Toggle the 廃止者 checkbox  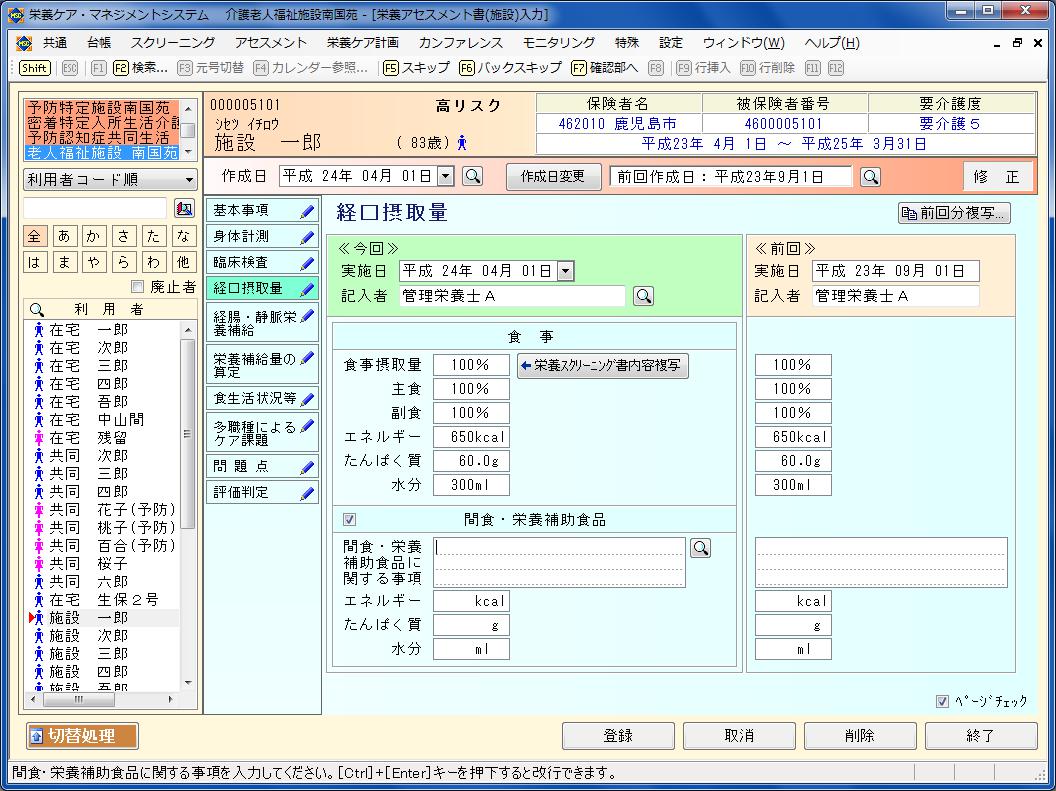pyautogui.click(x=137, y=287)
